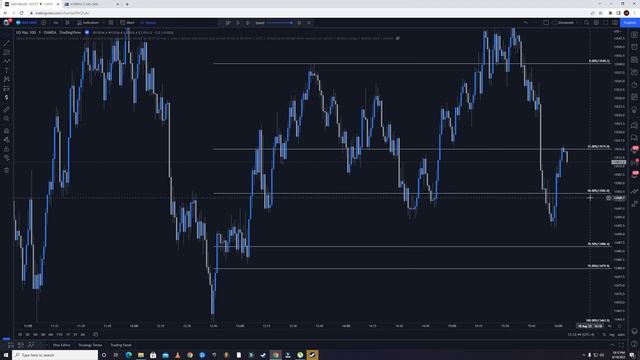The image size is (640, 360).
Task: Open the chat bubble icon in right sidebar
Action: 634,138
